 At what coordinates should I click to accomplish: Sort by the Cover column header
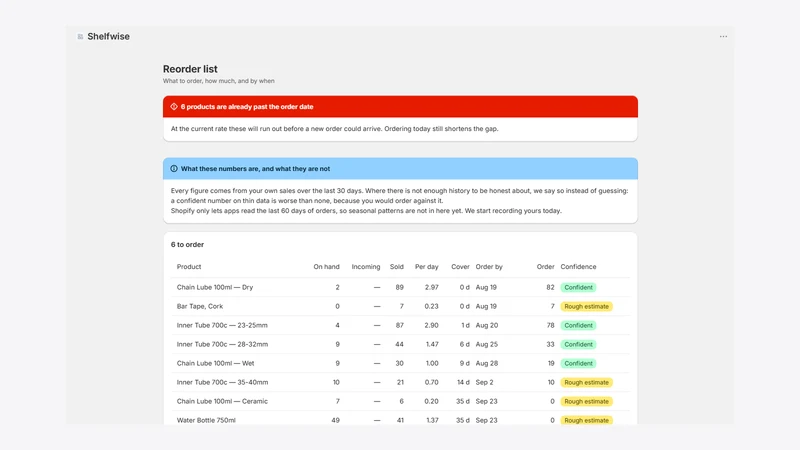[460, 267]
